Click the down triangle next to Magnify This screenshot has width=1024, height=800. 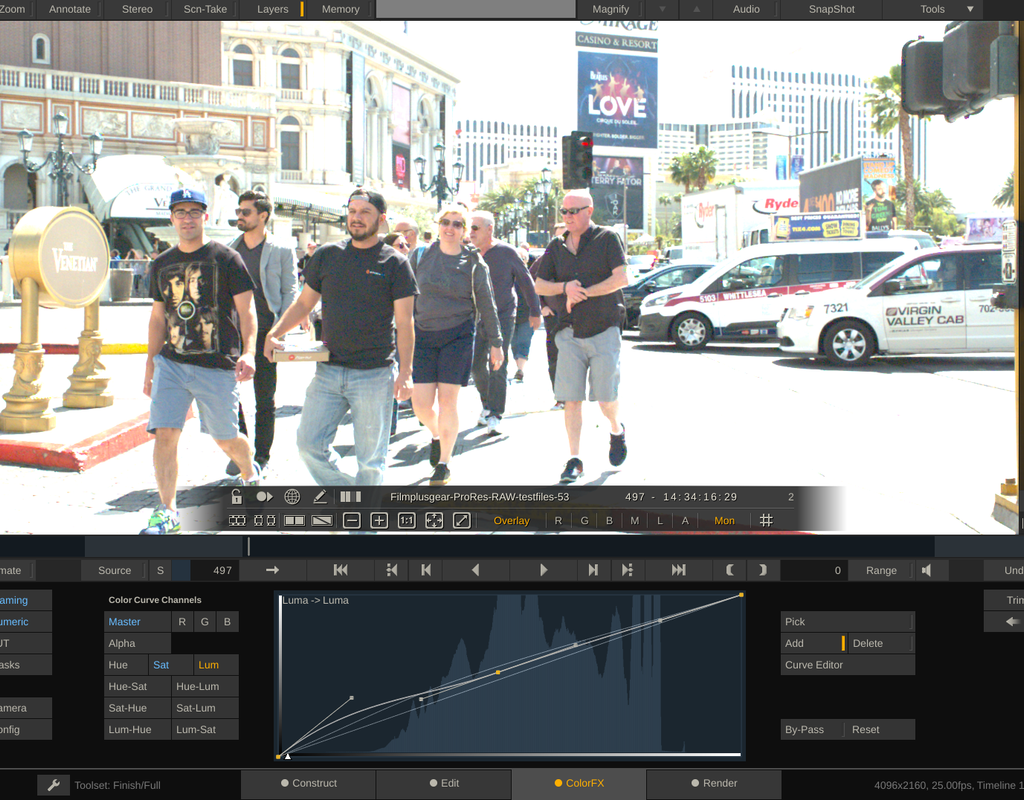[x=662, y=9]
